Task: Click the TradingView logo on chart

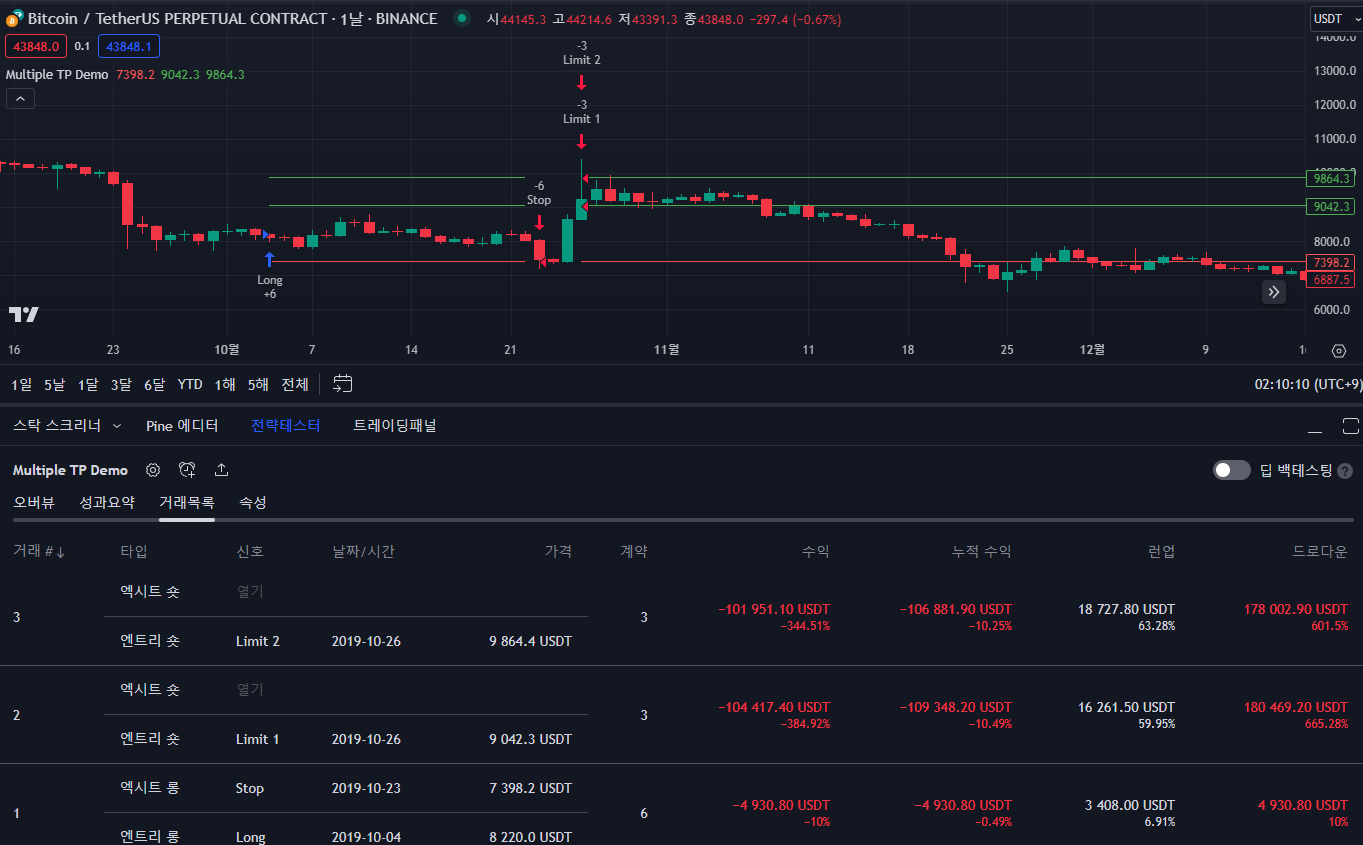Action: click(x=24, y=314)
